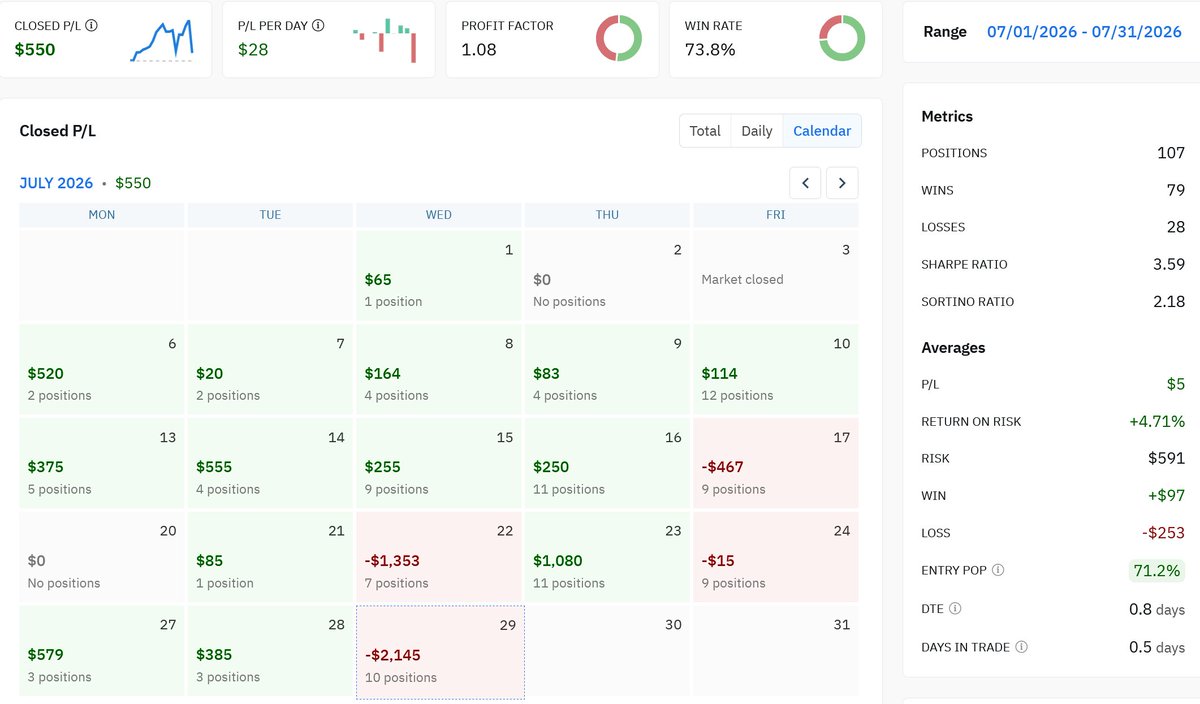
Task: Open July 22 loss cell -$1,353
Action: click(x=438, y=557)
